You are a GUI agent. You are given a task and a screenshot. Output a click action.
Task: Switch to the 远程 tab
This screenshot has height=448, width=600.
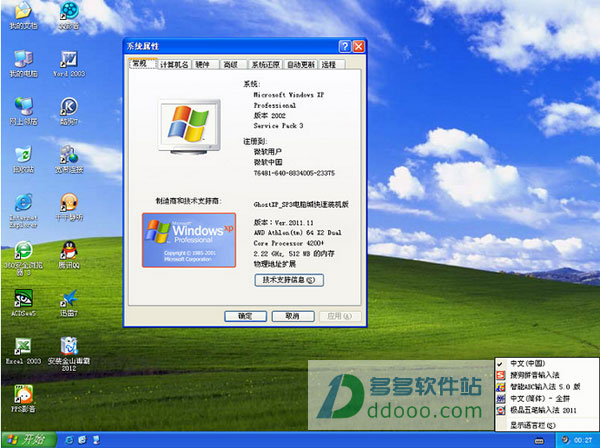[332, 65]
